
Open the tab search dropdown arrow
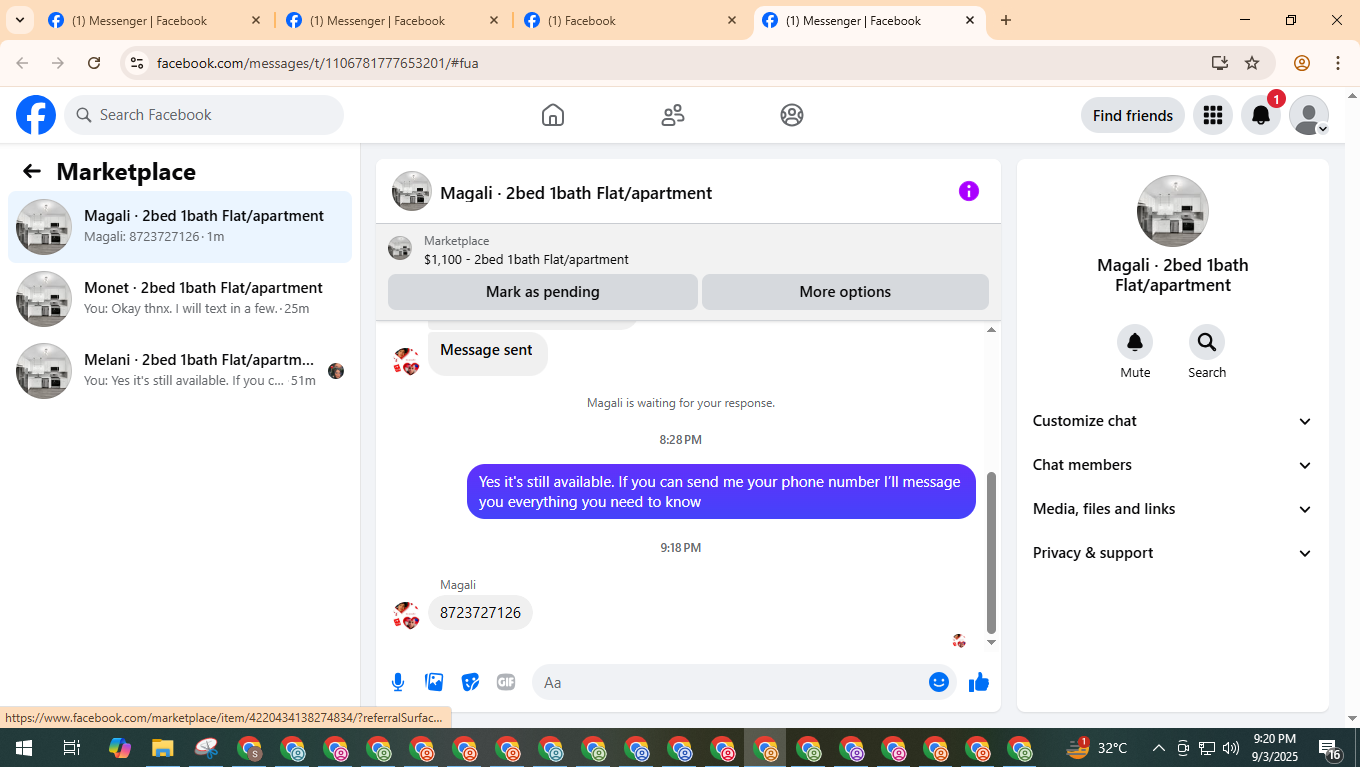point(20,20)
